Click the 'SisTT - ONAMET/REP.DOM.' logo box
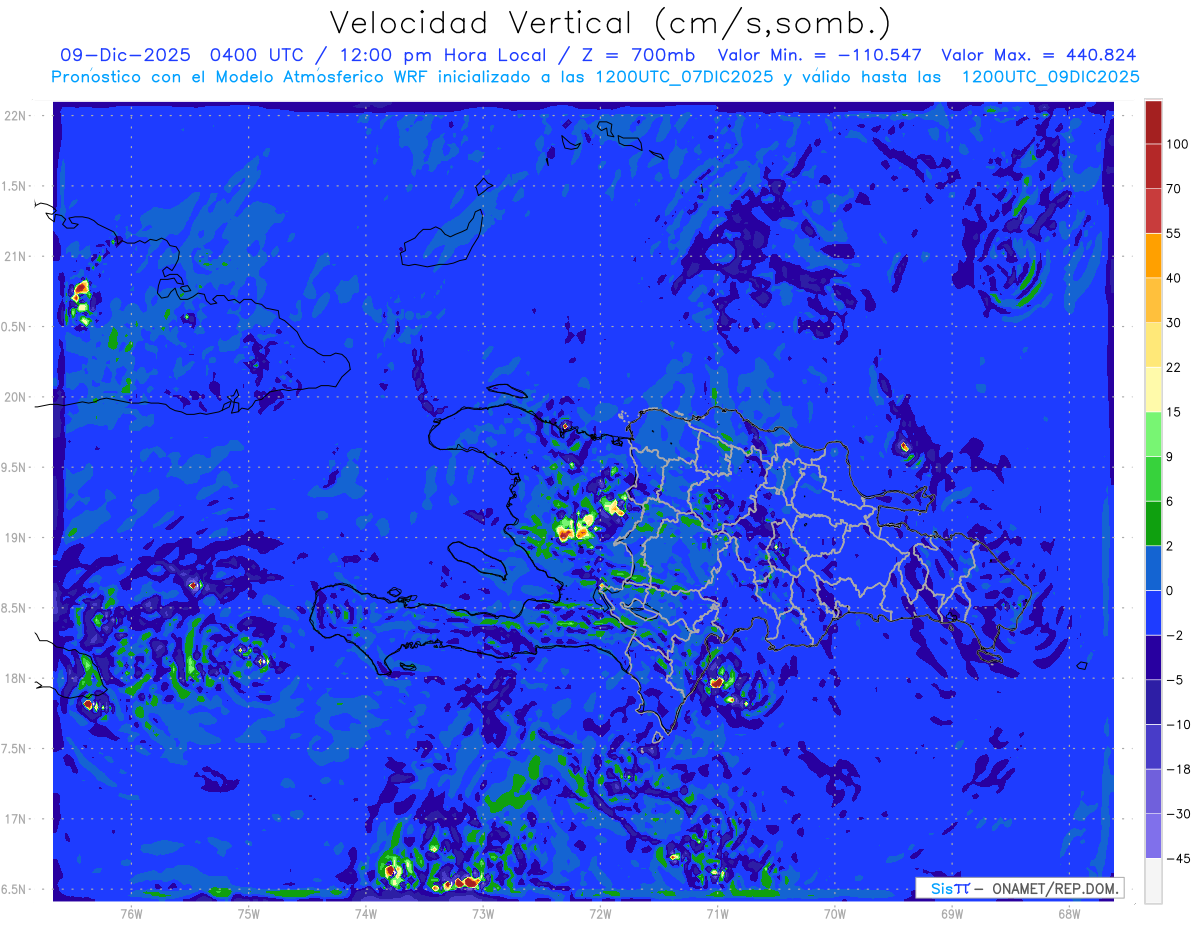Screen dimensions: 1200x927 (x=1019, y=888)
